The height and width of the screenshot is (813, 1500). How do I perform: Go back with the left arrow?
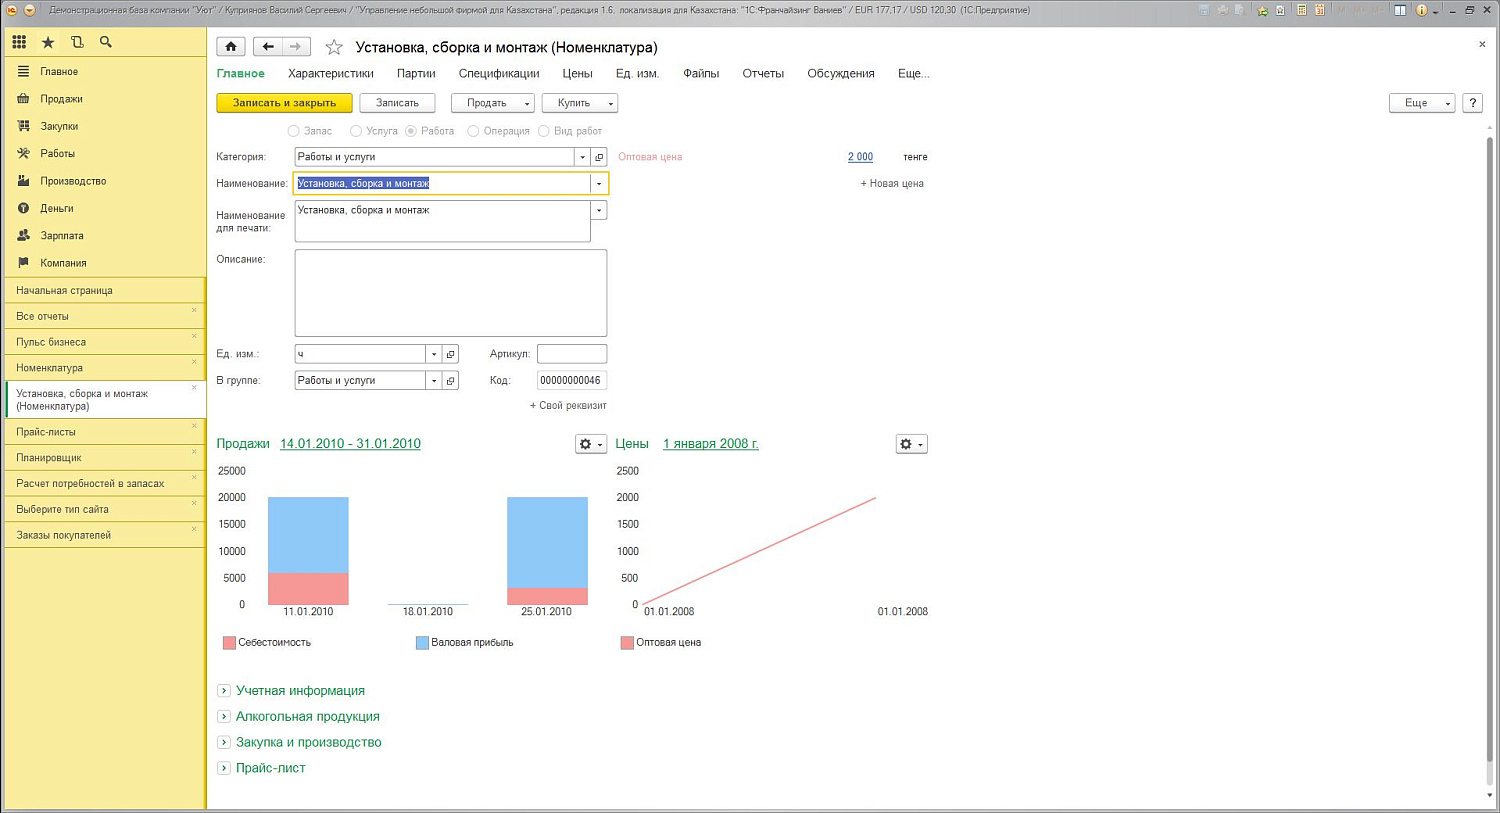click(267, 47)
